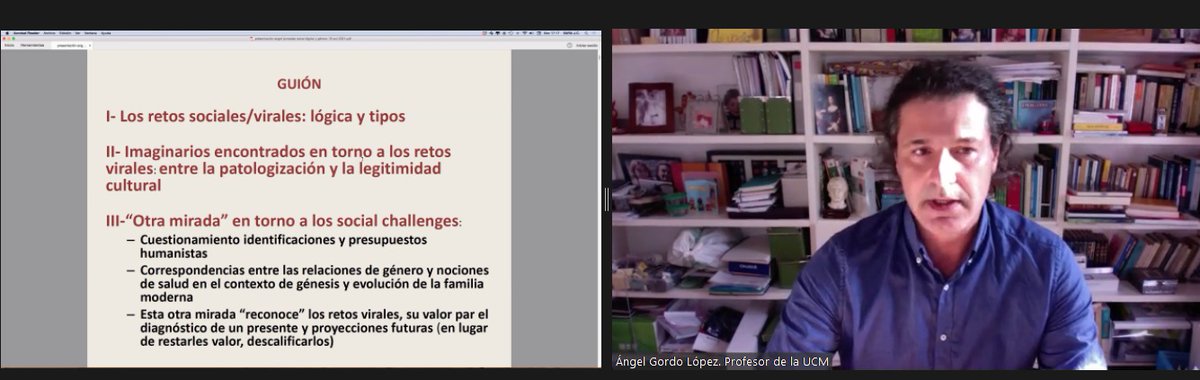The width and height of the screenshot is (1200, 380).
Task: Open the Archivo menu
Action: pos(49,33)
